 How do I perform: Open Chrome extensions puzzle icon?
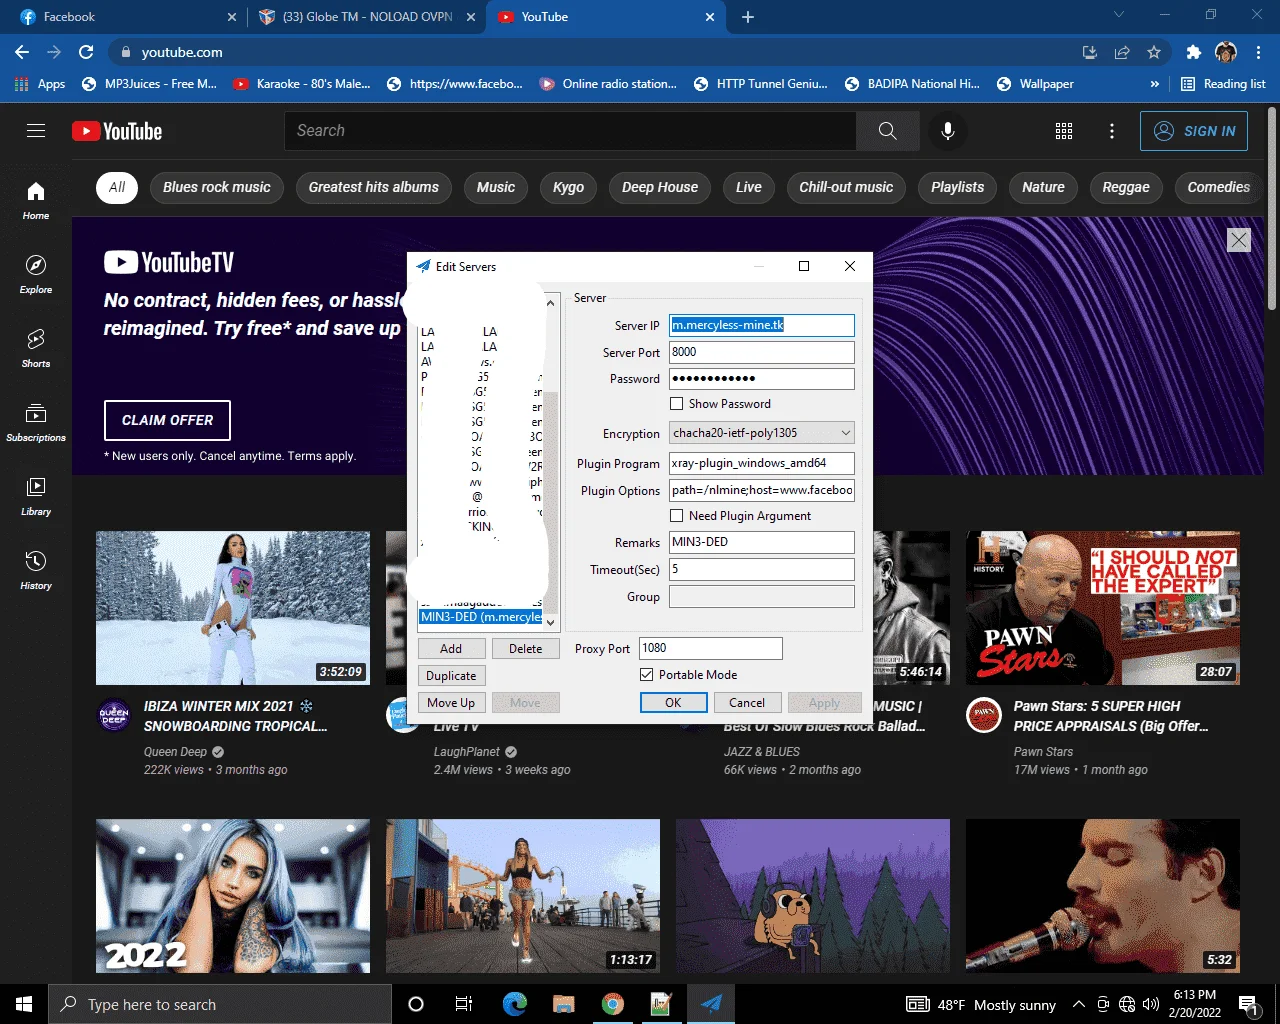[x=1193, y=52]
